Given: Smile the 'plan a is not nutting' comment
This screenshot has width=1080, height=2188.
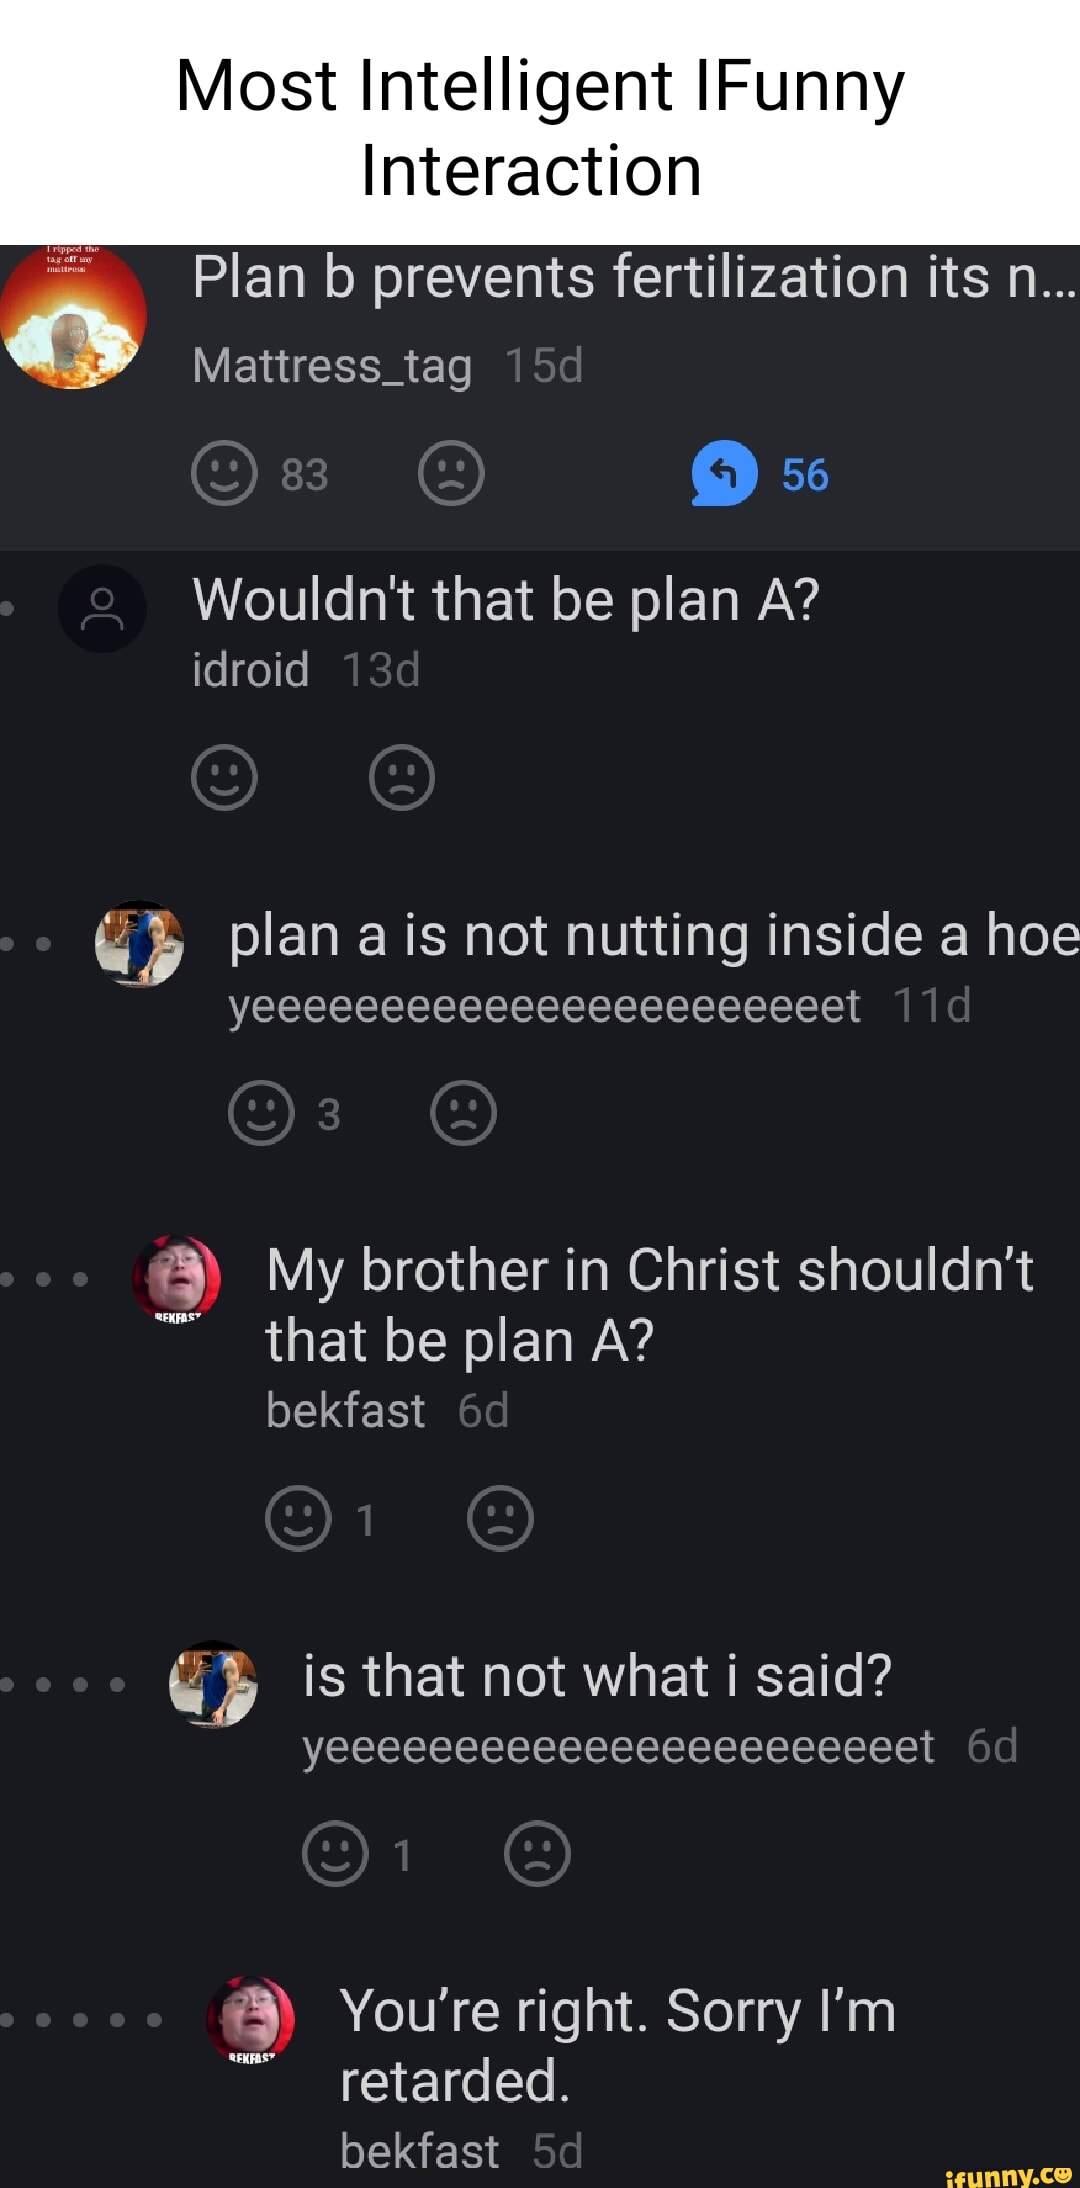Looking at the screenshot, I should pos(261,1113).
